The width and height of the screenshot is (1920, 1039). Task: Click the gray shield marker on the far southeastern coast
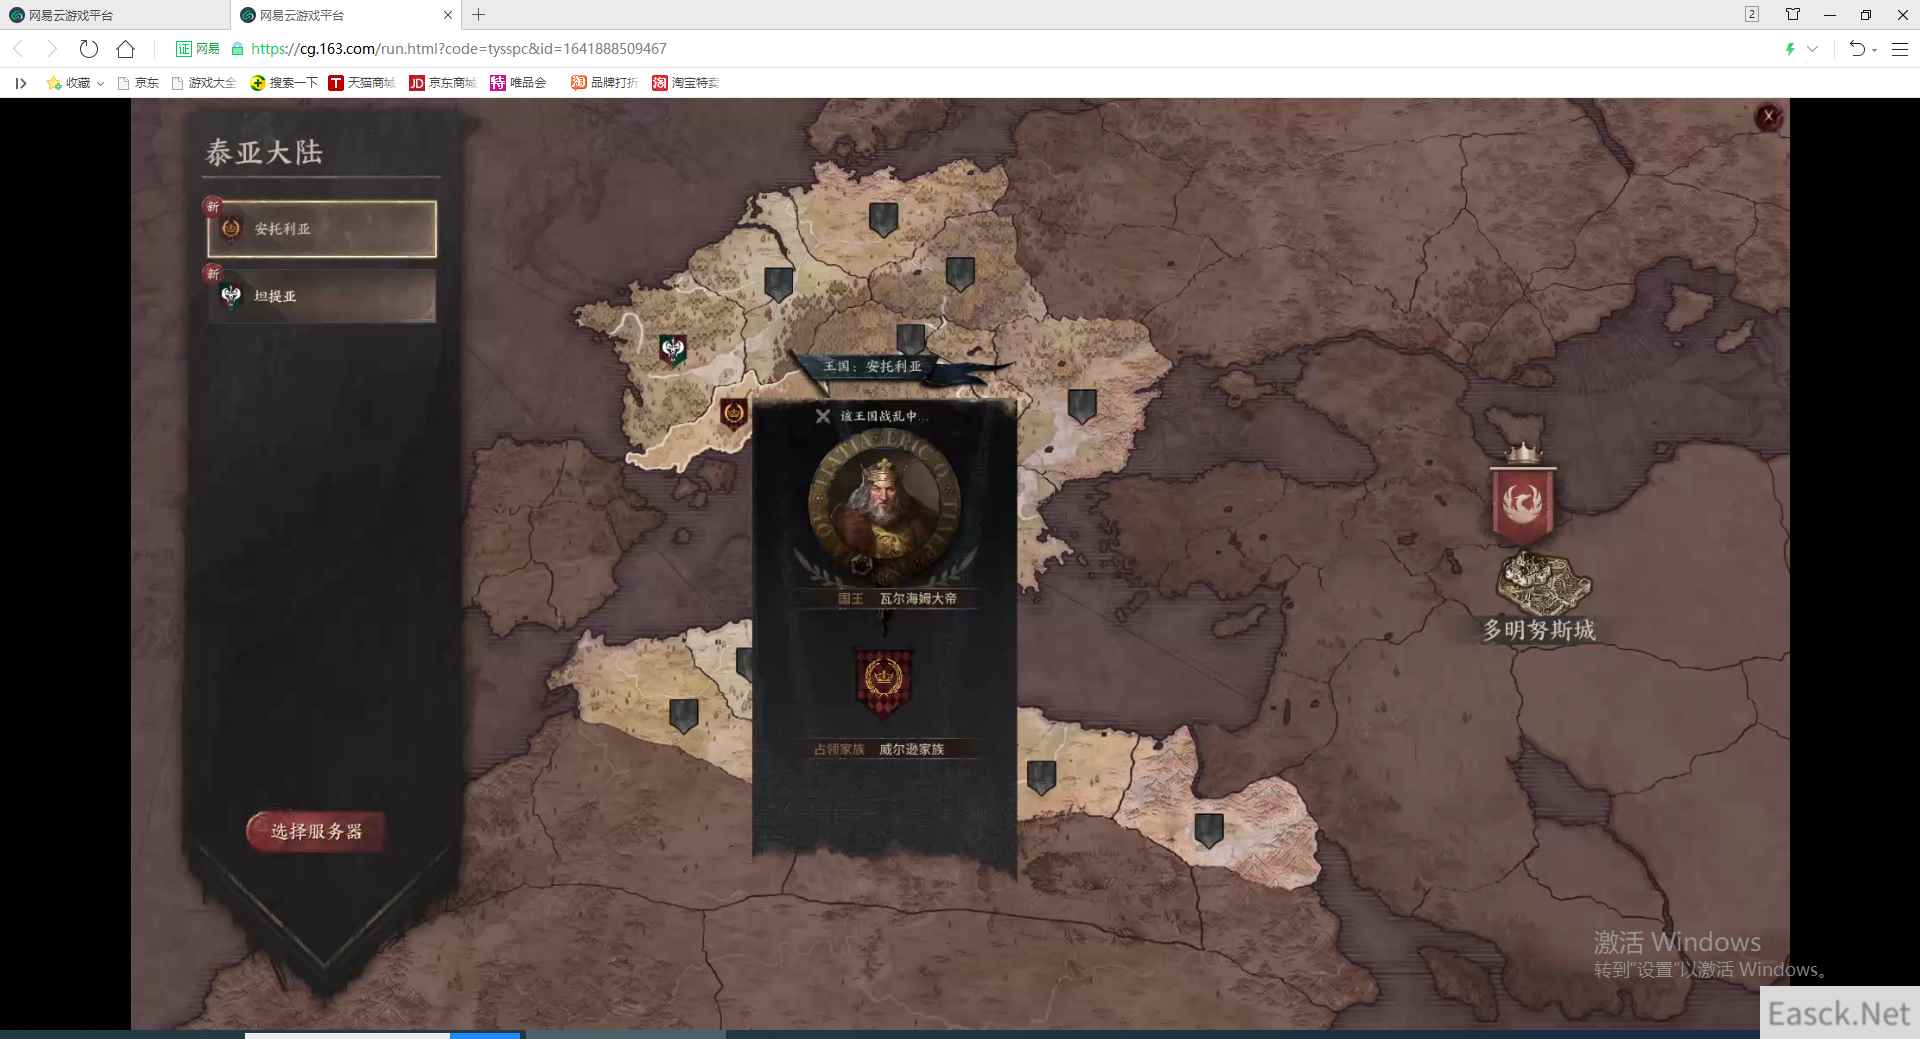click(x=1209, y=830)
